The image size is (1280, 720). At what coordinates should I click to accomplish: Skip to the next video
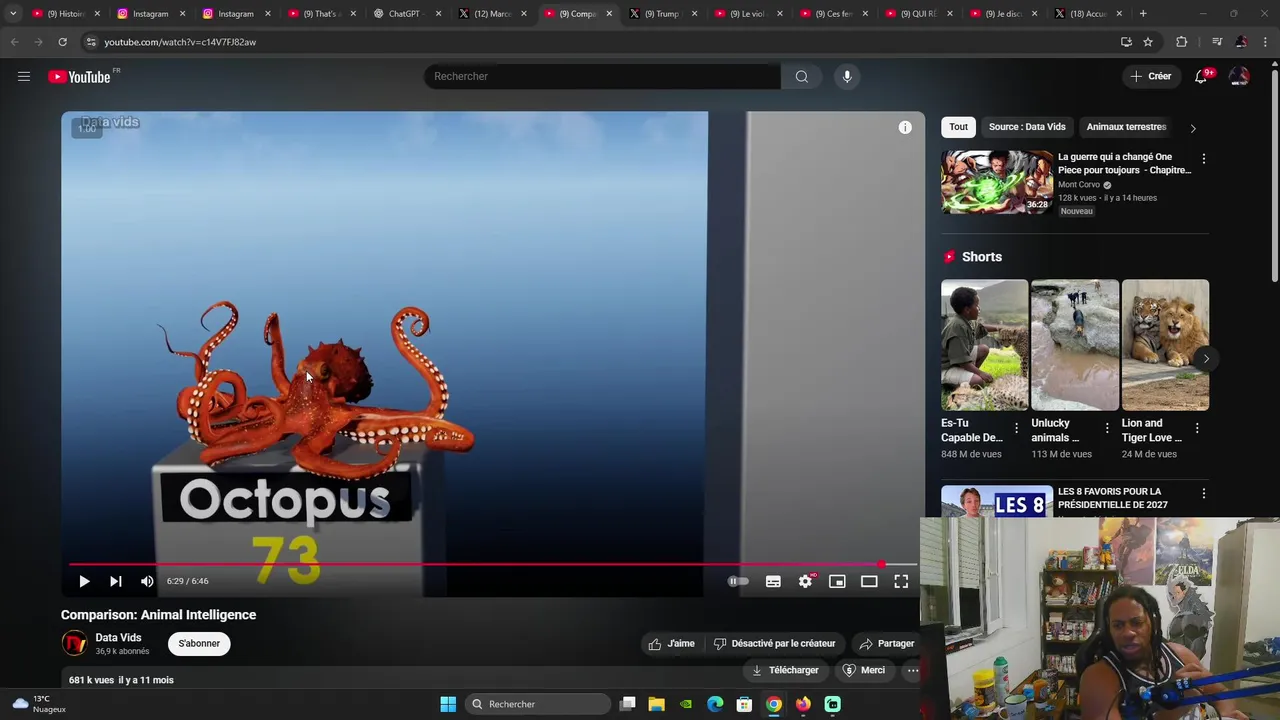tap(116, 581)
